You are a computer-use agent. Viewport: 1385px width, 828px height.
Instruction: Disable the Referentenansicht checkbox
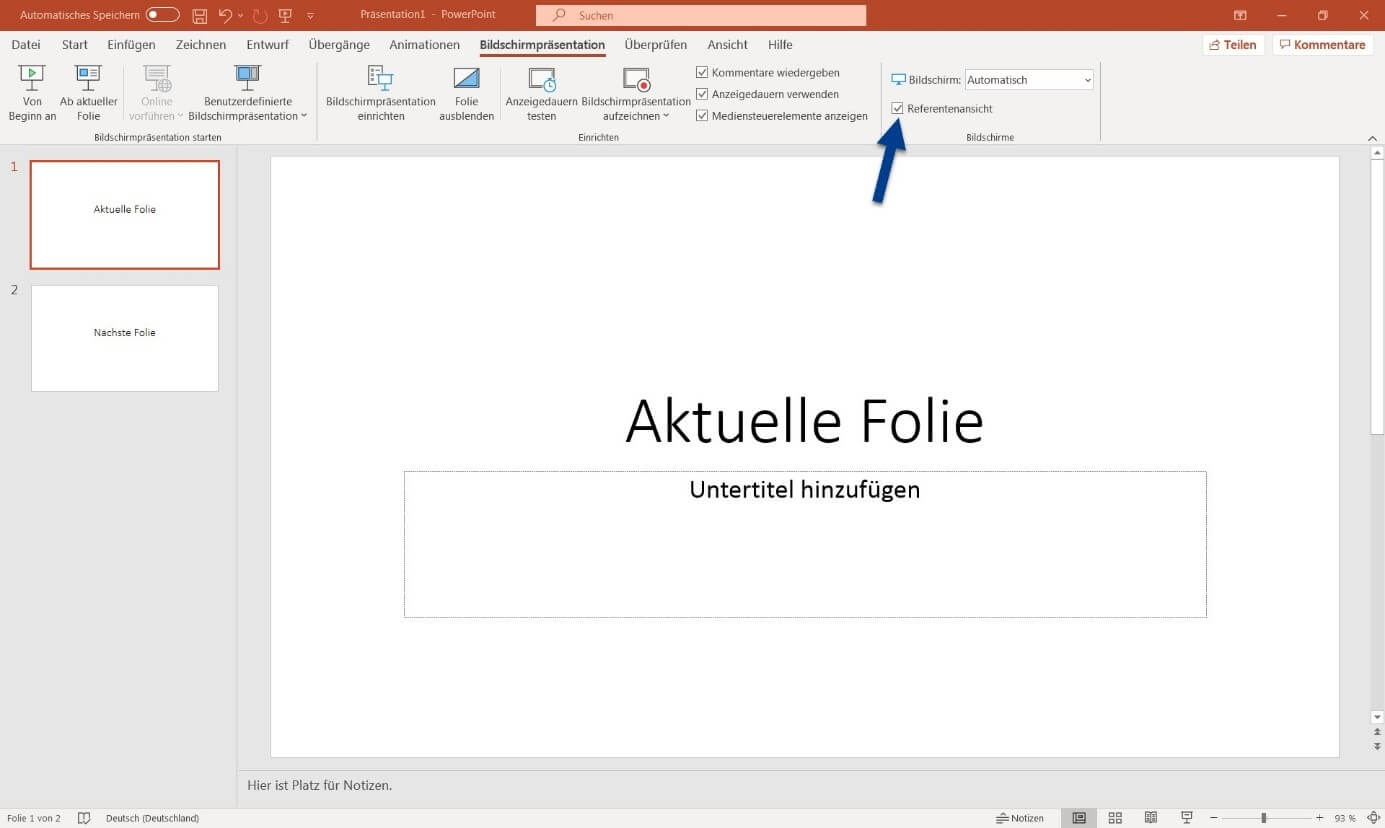pyautogui.click(x=897, y=108)
